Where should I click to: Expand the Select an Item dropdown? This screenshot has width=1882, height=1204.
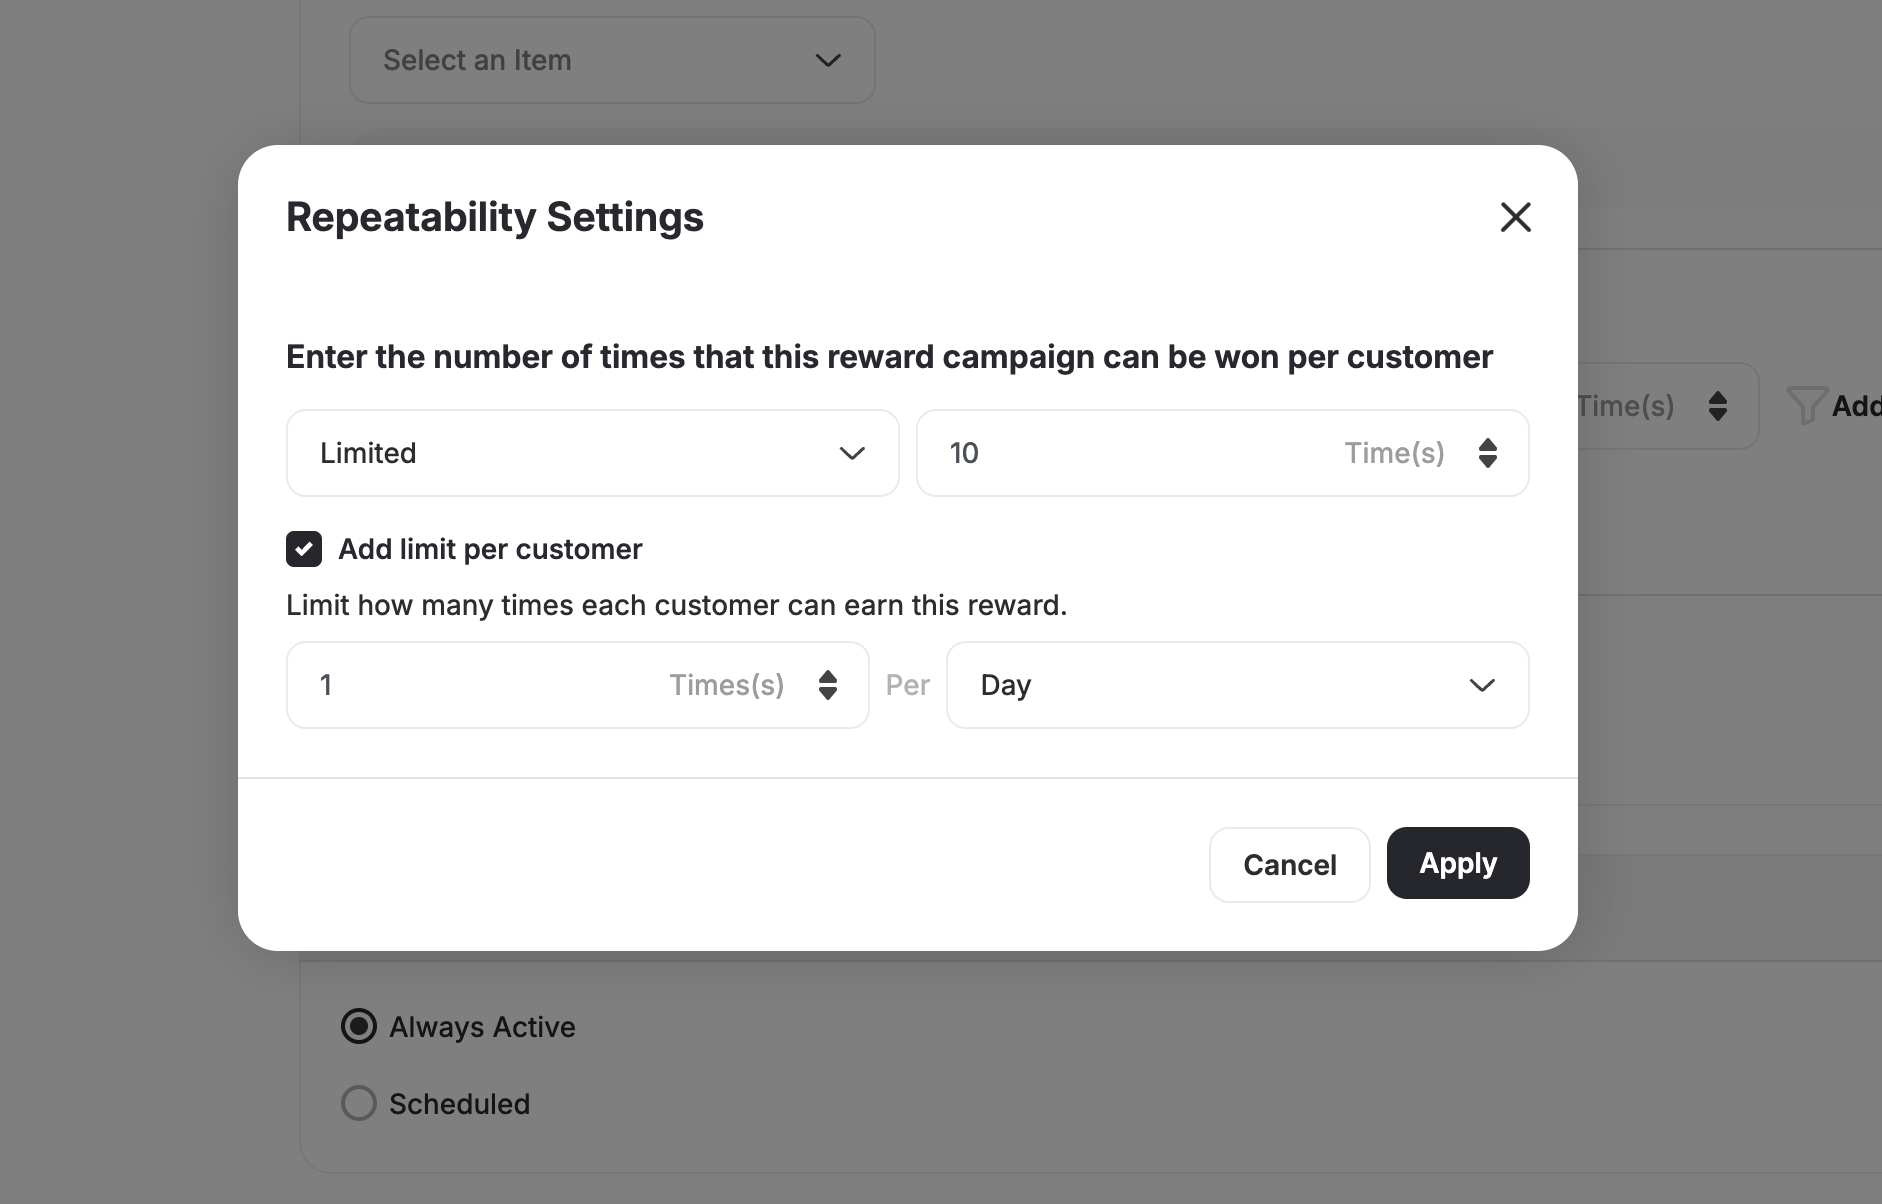(x=611, y=60)
